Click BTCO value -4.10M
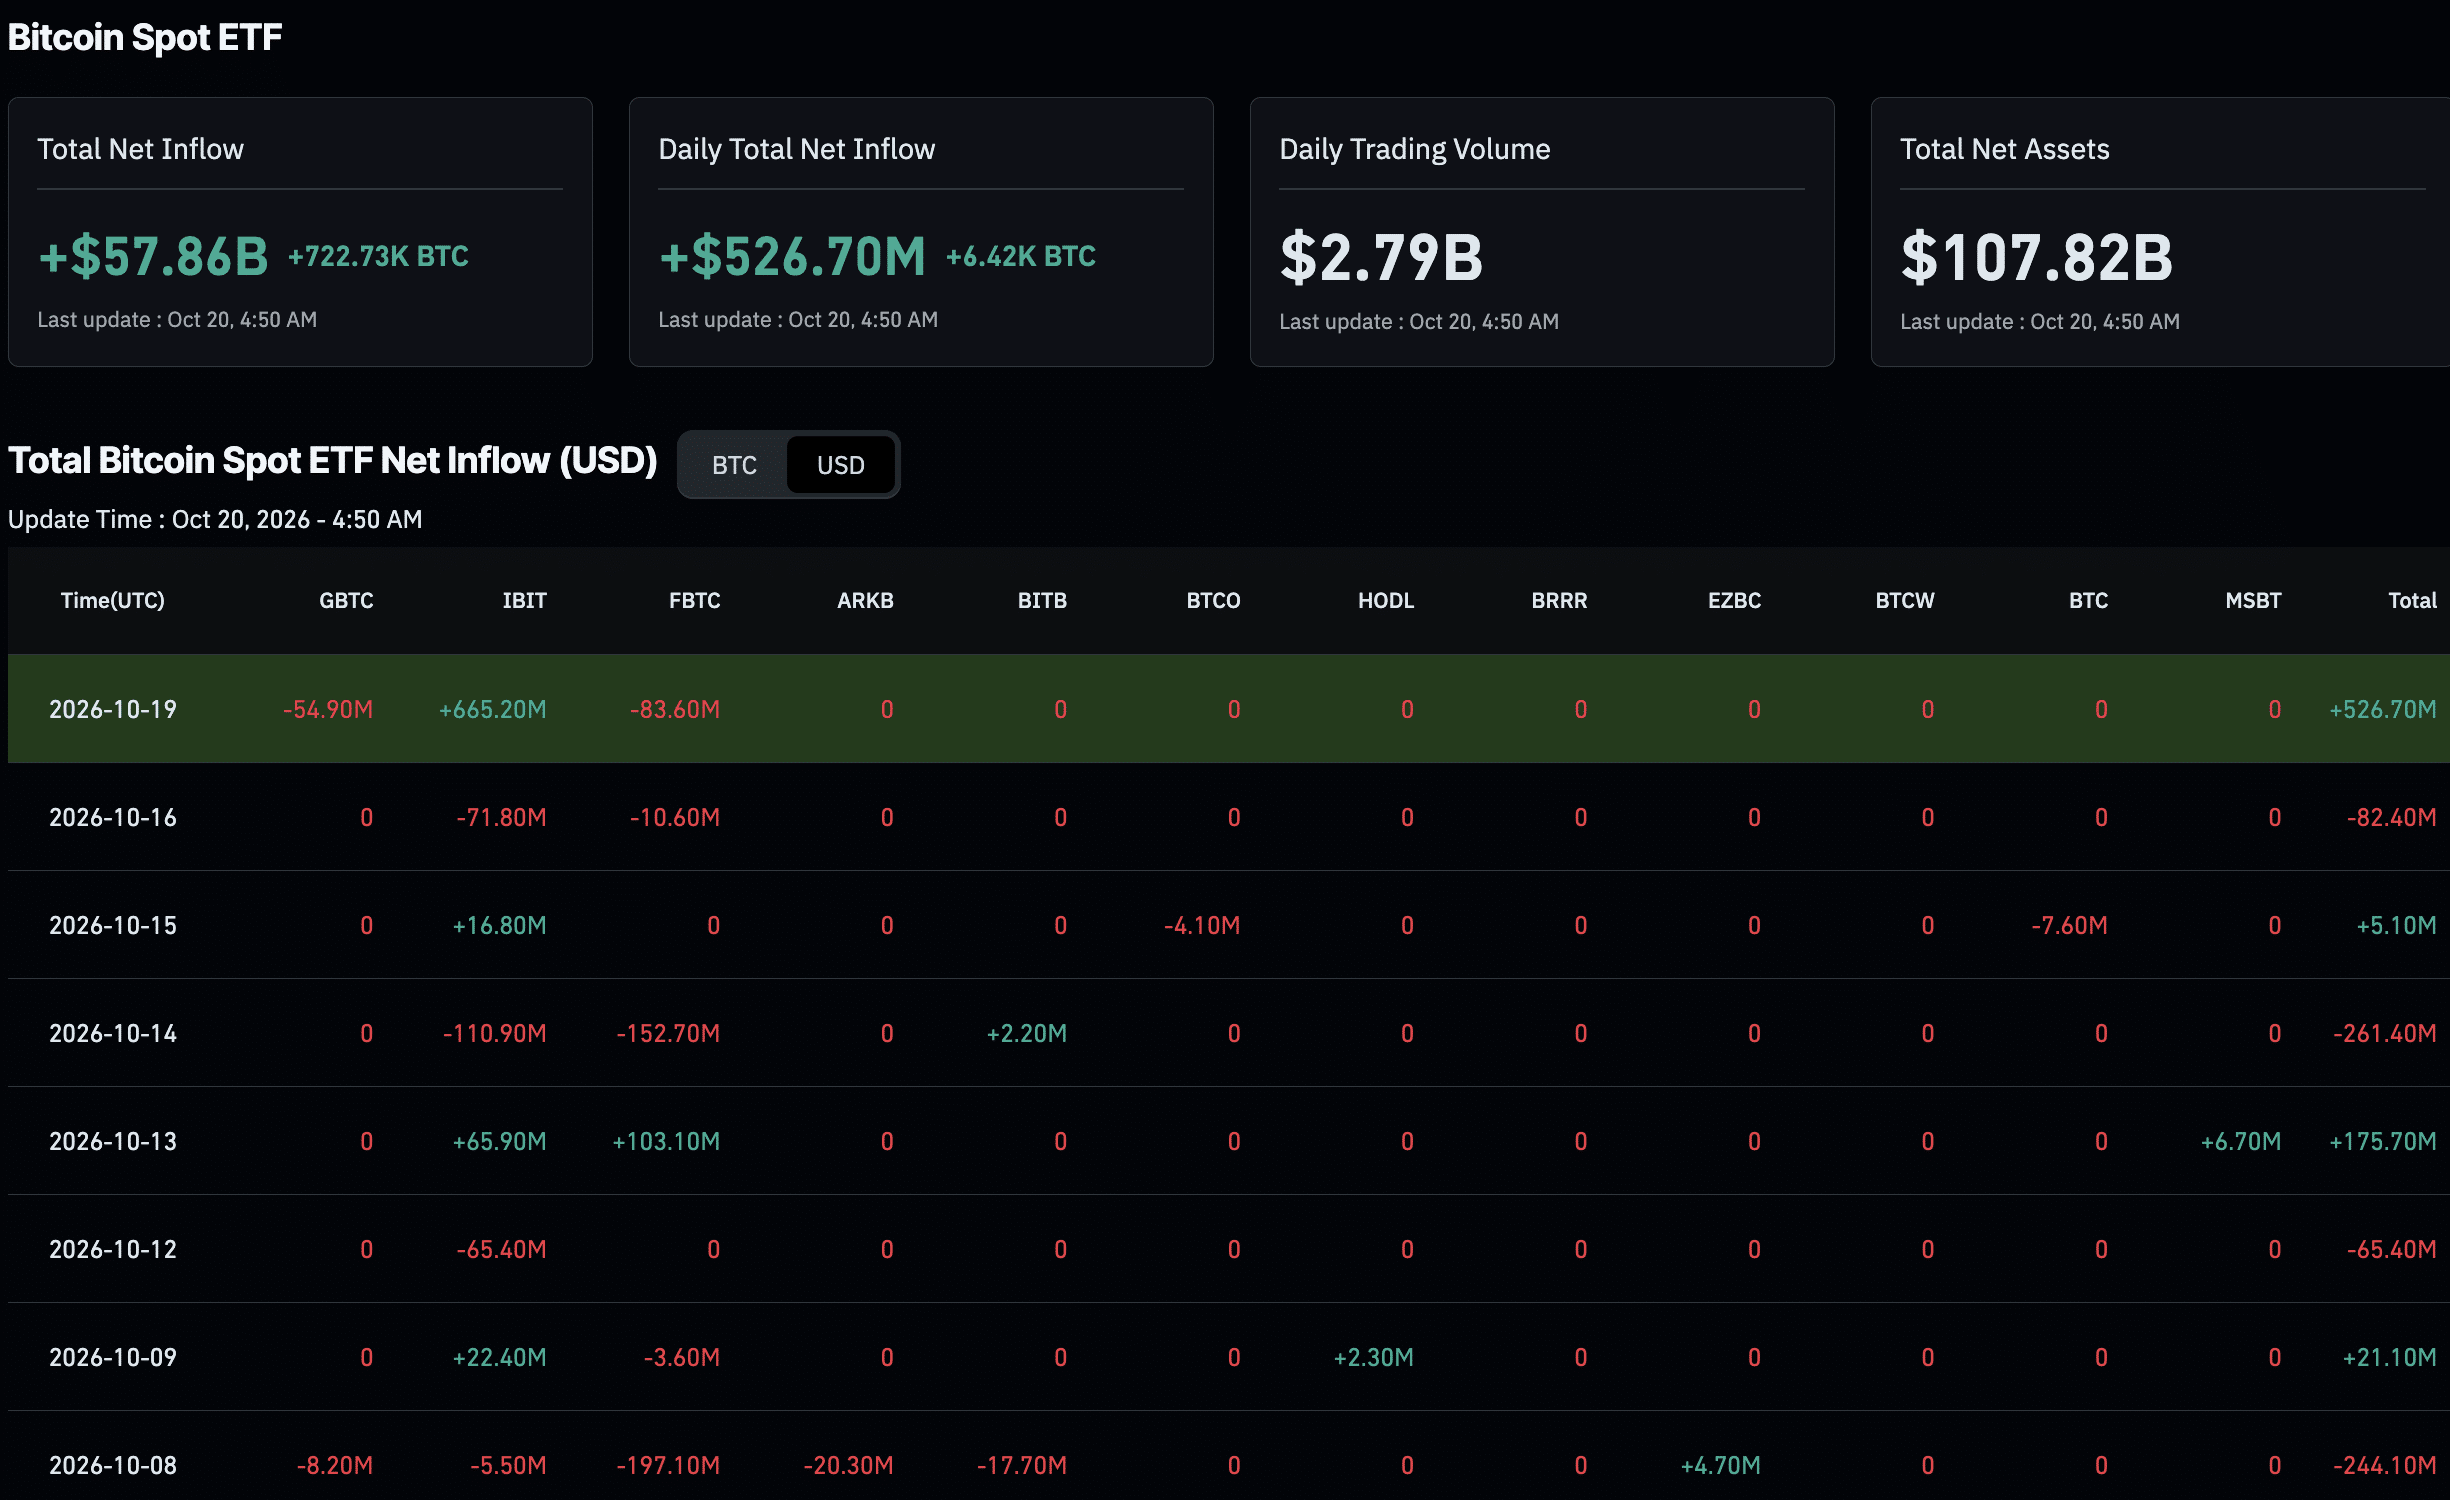This screenshot has height=1500, width=2450. click(1202, 925)
